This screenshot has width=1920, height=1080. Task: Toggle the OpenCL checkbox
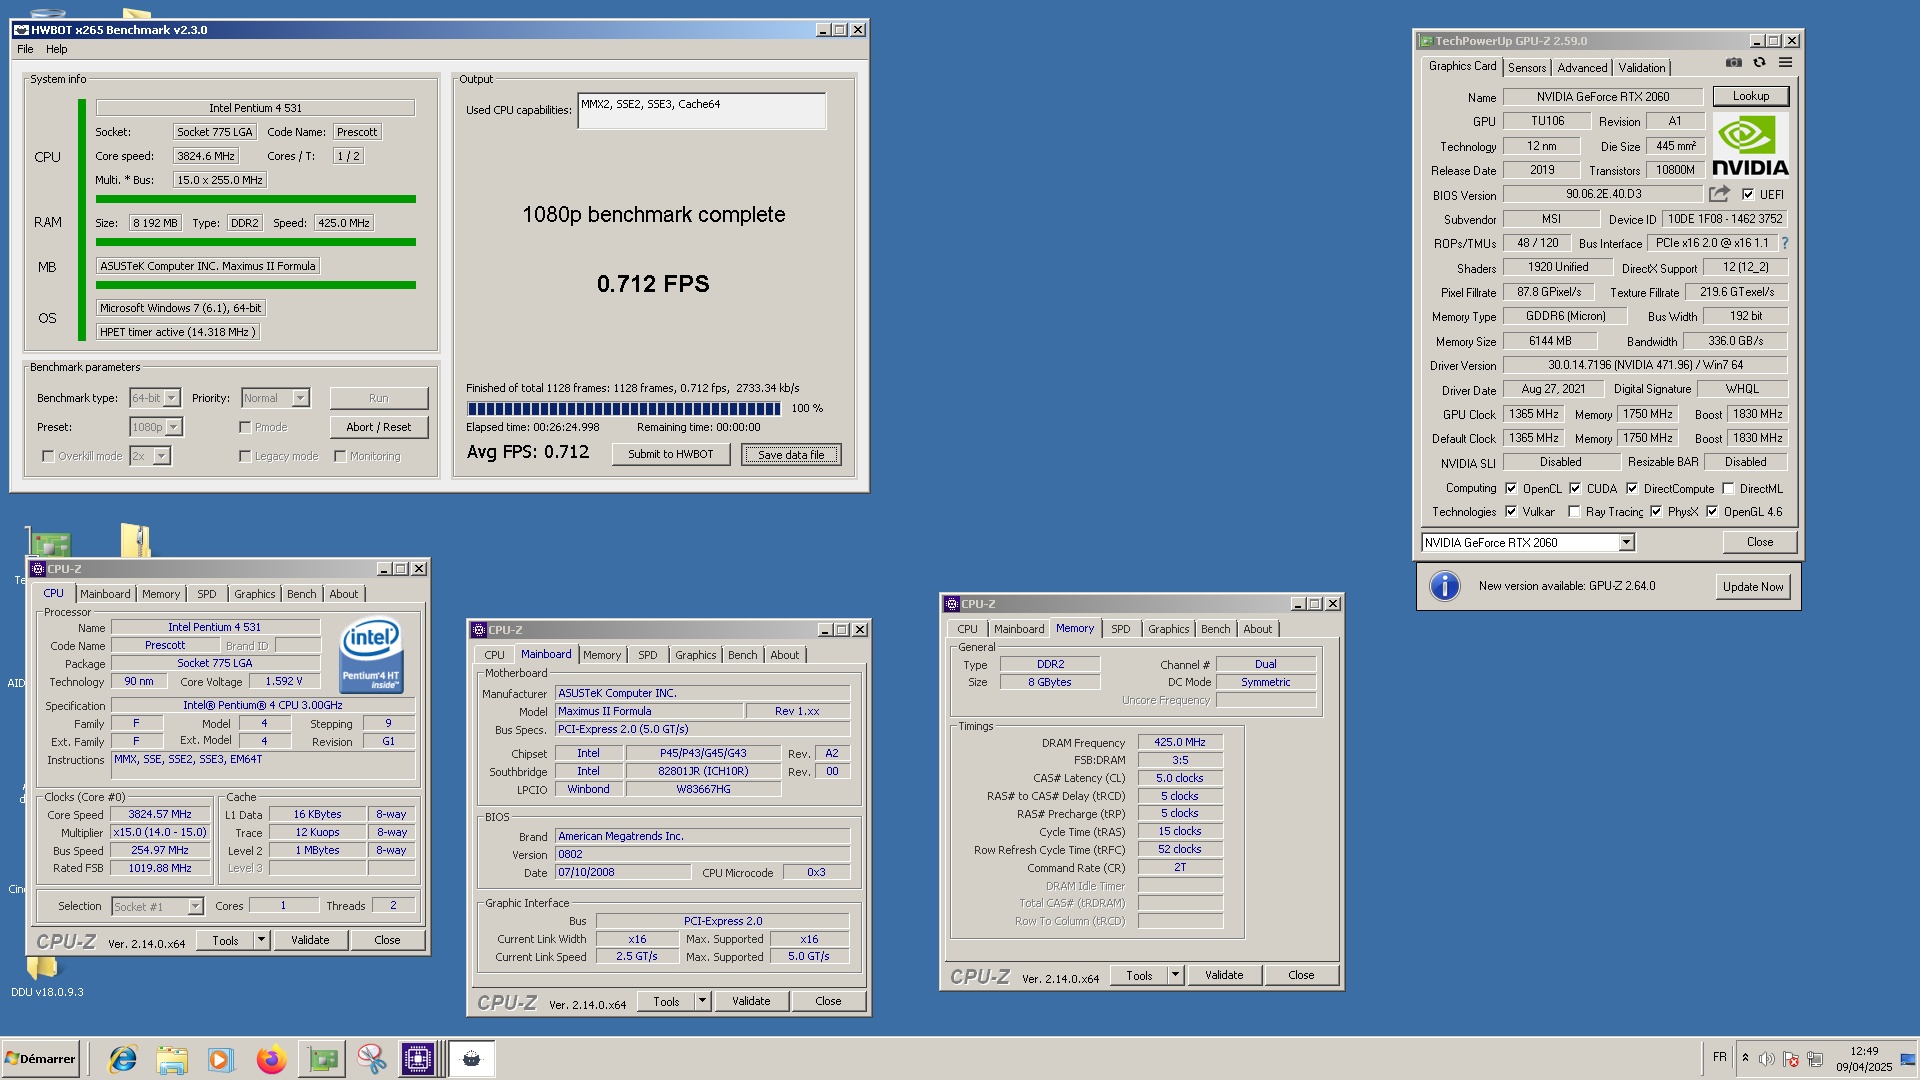tap(1511, 489)
